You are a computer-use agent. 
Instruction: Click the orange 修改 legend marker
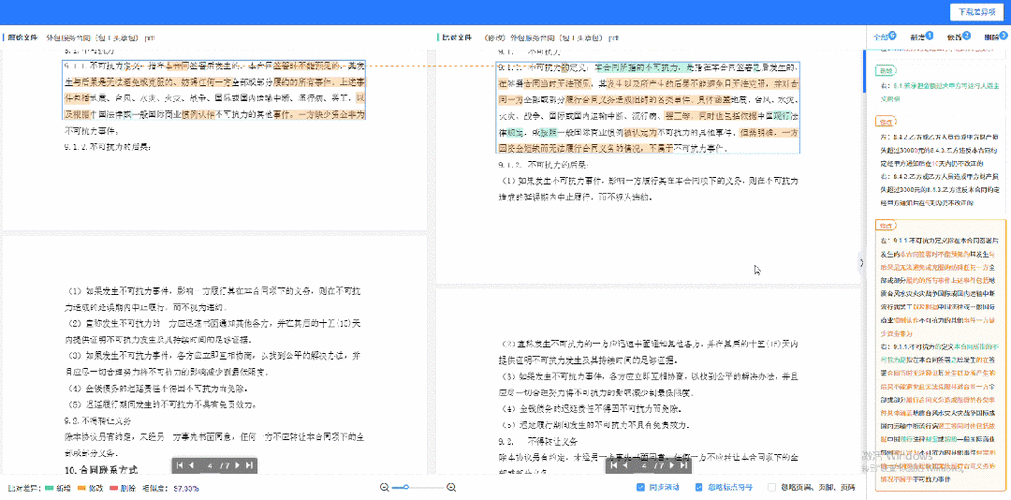point(82,488)
